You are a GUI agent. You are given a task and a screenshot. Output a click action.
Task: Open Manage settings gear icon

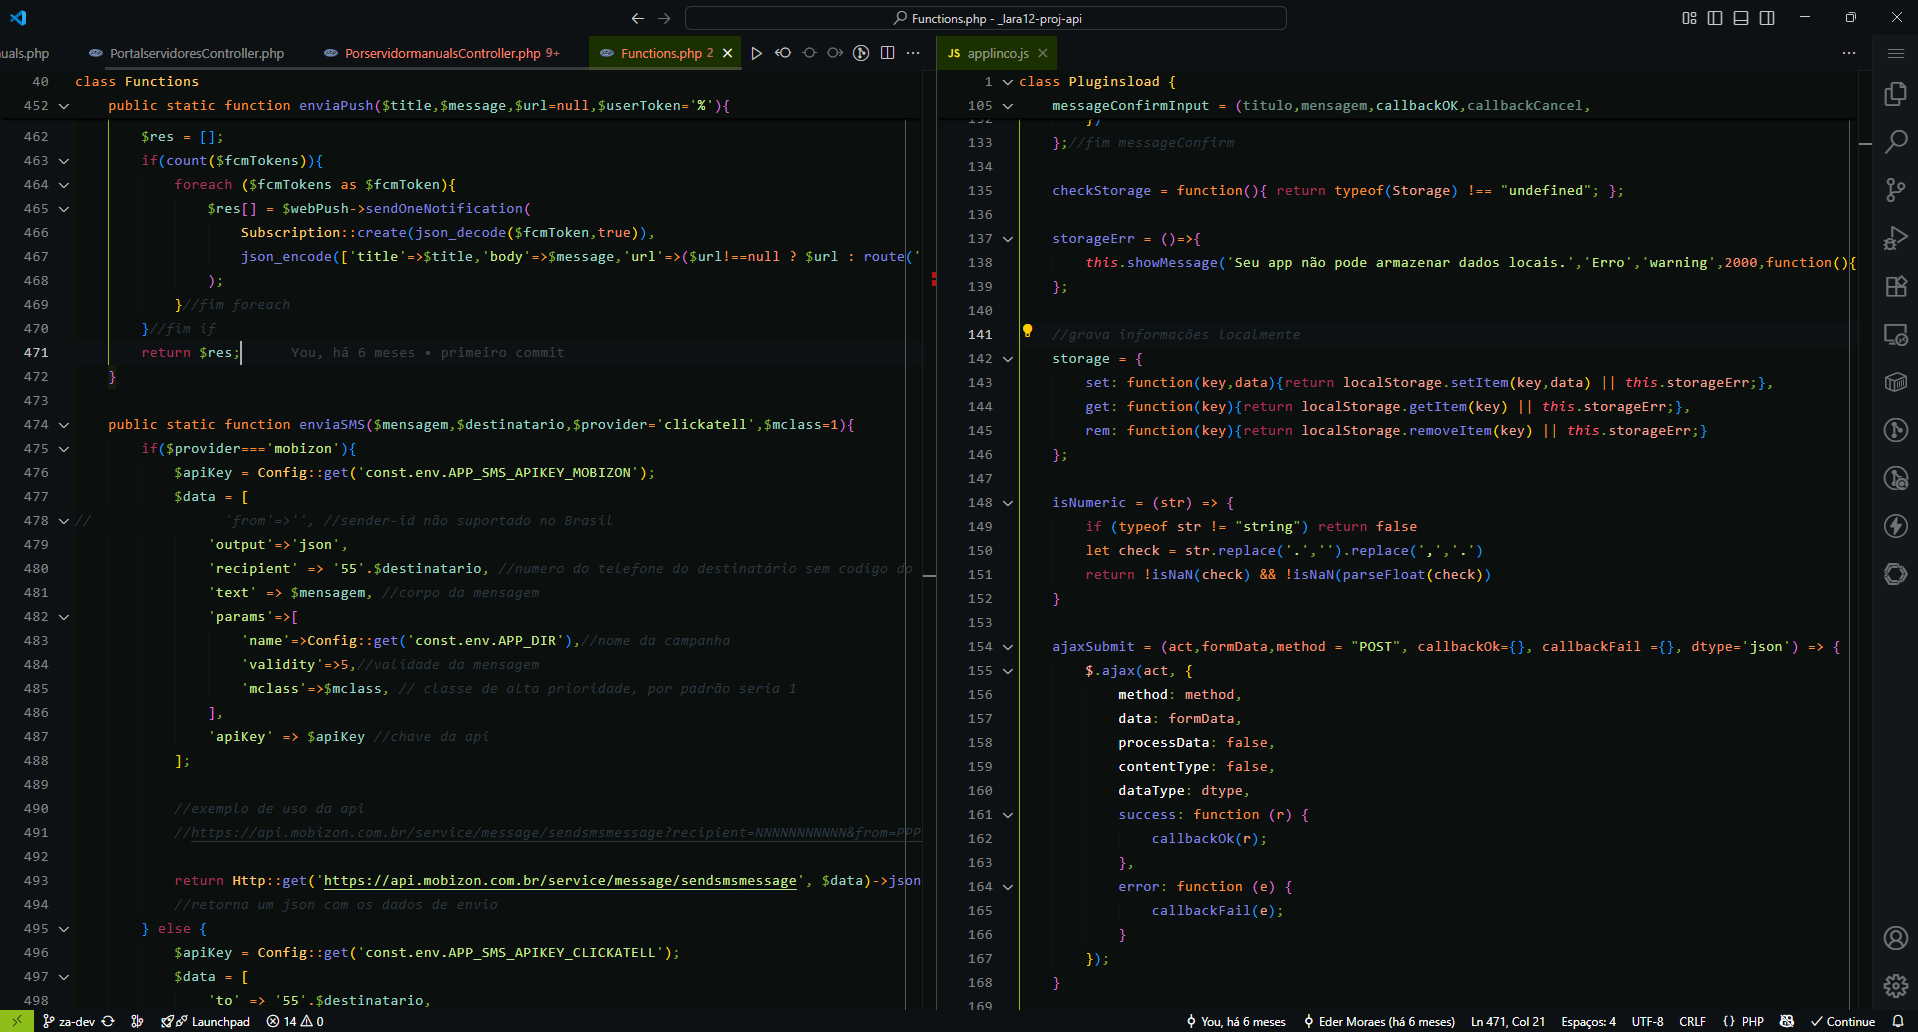pos(1895,986)
